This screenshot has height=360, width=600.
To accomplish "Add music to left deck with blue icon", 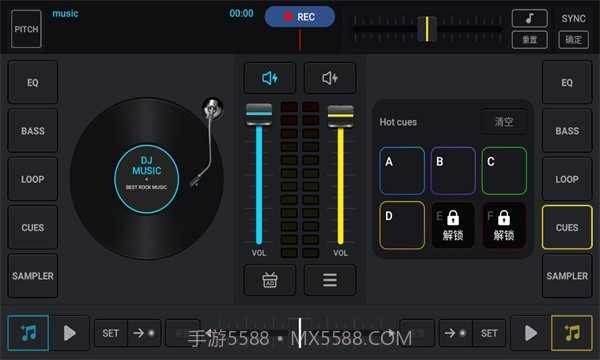I will click(28, 333).
